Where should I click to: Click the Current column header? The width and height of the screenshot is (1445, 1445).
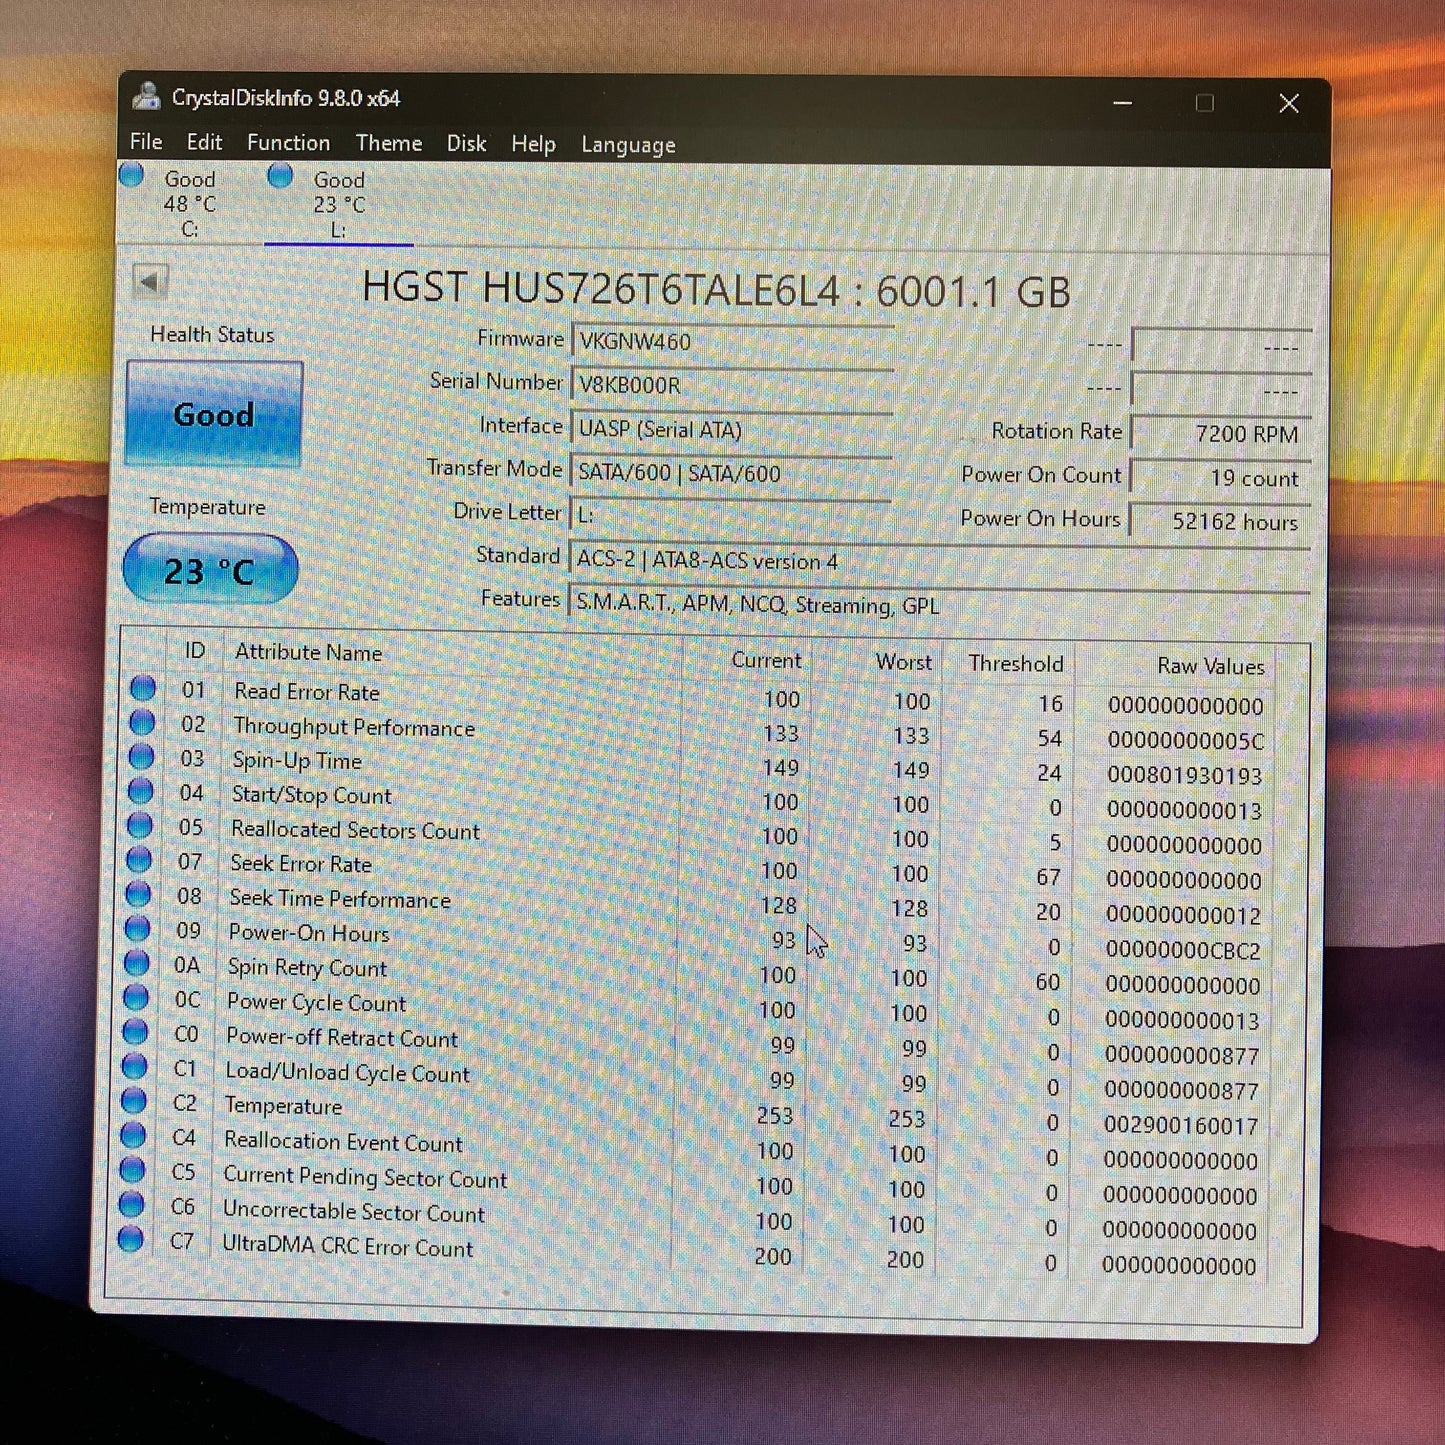[x=766, y=660]
